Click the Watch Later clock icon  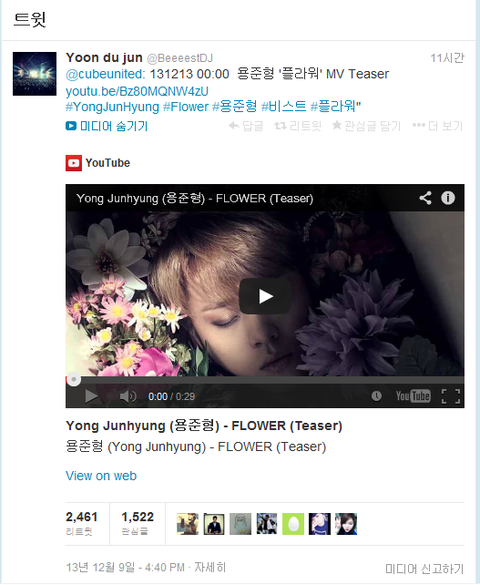pos(376,396)
